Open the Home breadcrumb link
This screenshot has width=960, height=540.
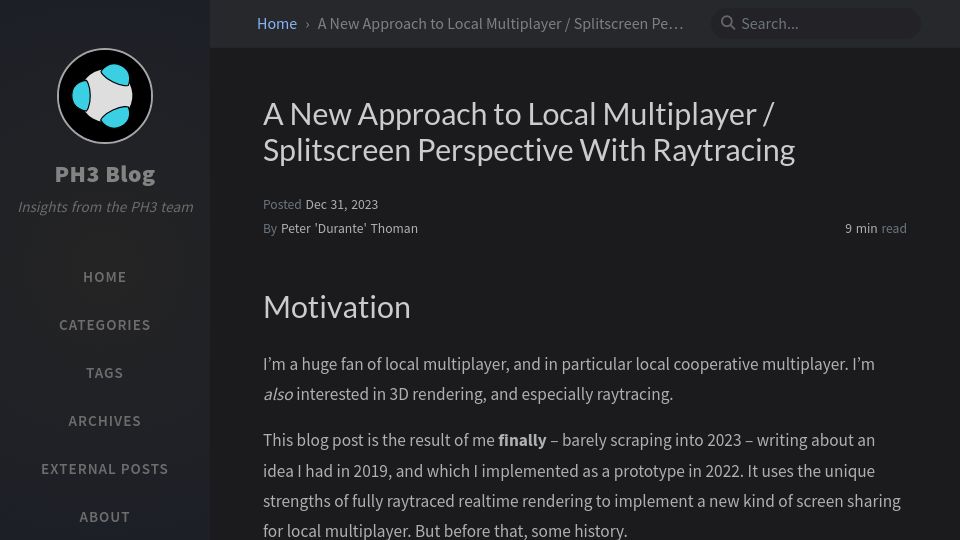[x=277, y=23]
